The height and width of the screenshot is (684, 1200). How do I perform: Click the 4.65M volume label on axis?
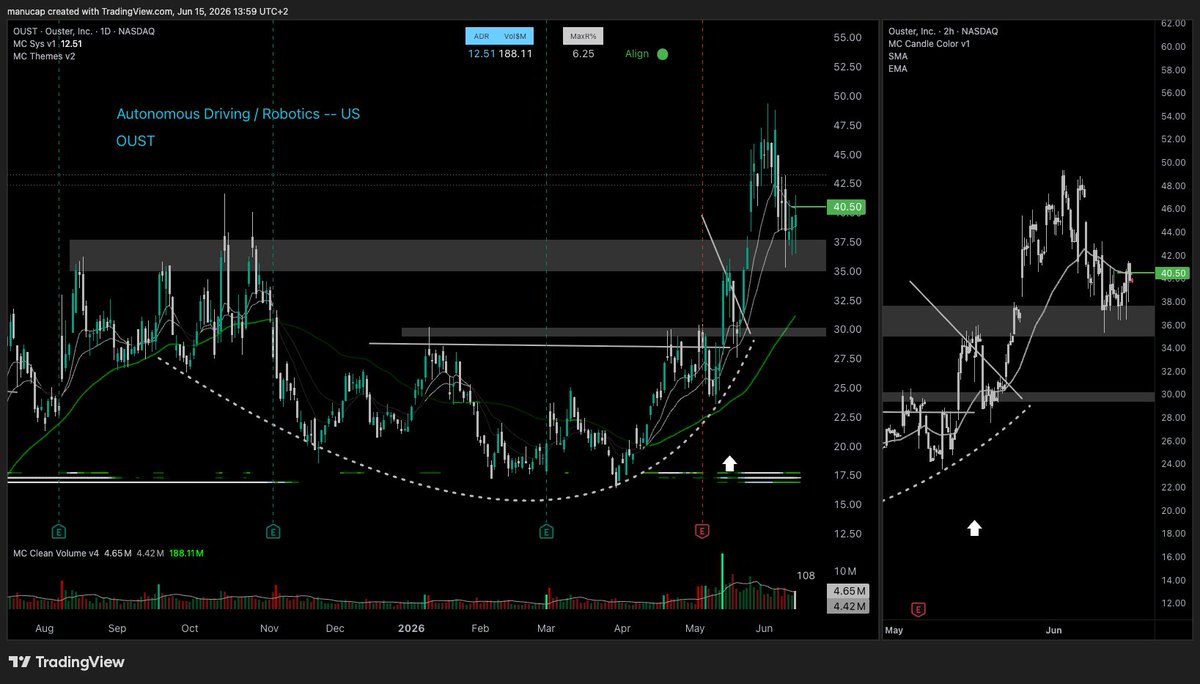[846, 592]
